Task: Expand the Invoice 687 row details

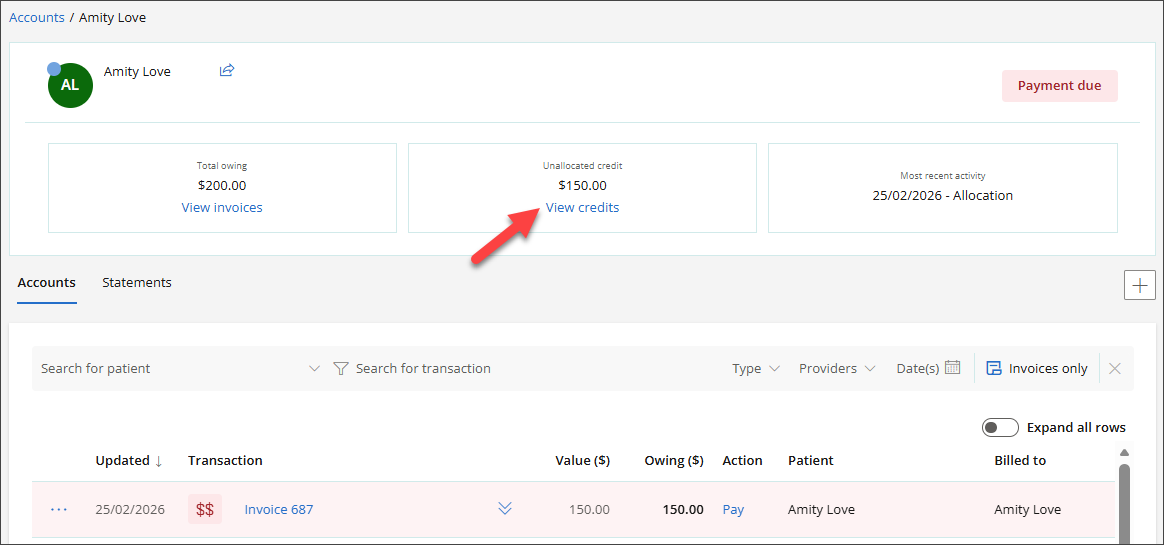Action: [x=505, y=509]
